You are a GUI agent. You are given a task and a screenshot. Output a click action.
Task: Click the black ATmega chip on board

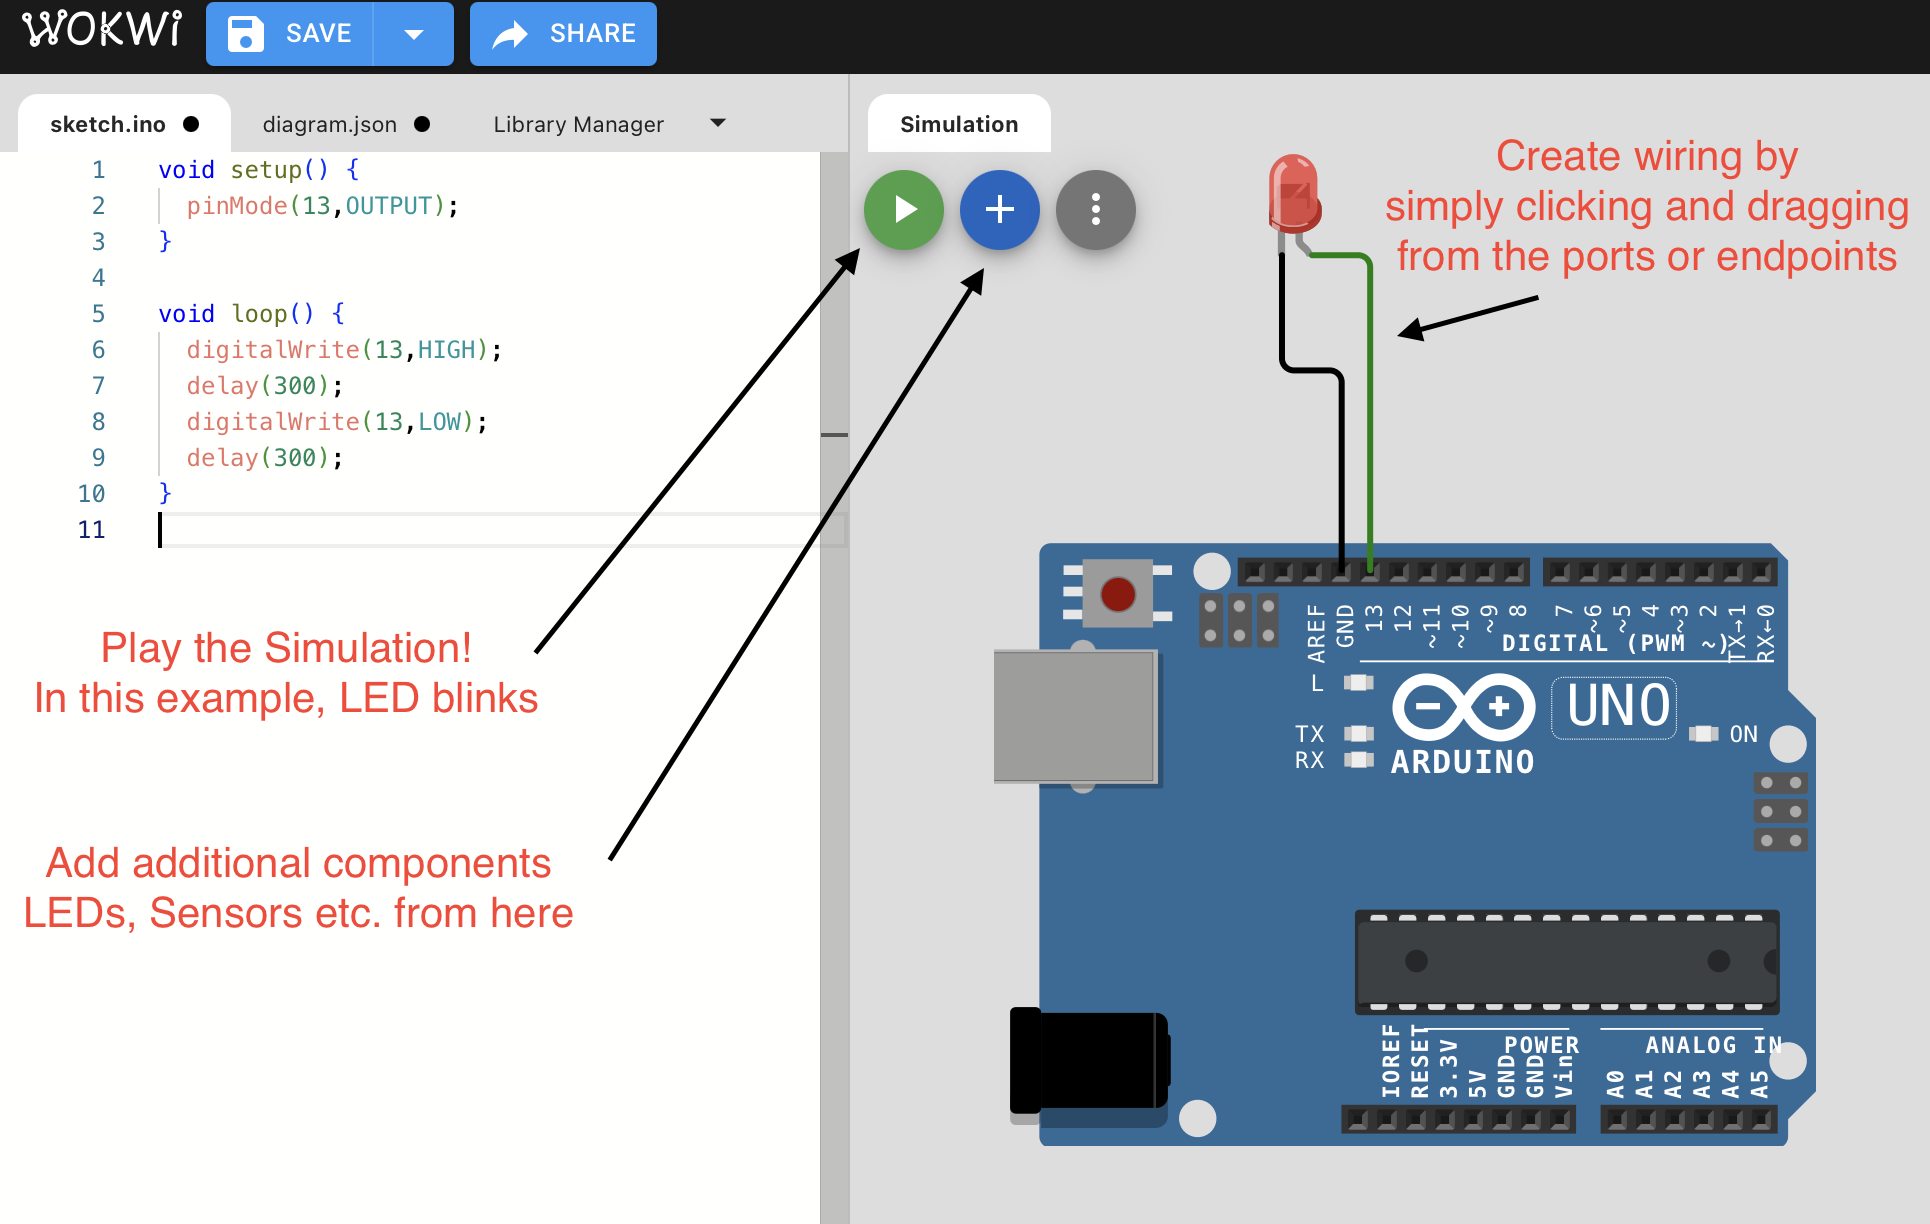tap(1565, 961)
